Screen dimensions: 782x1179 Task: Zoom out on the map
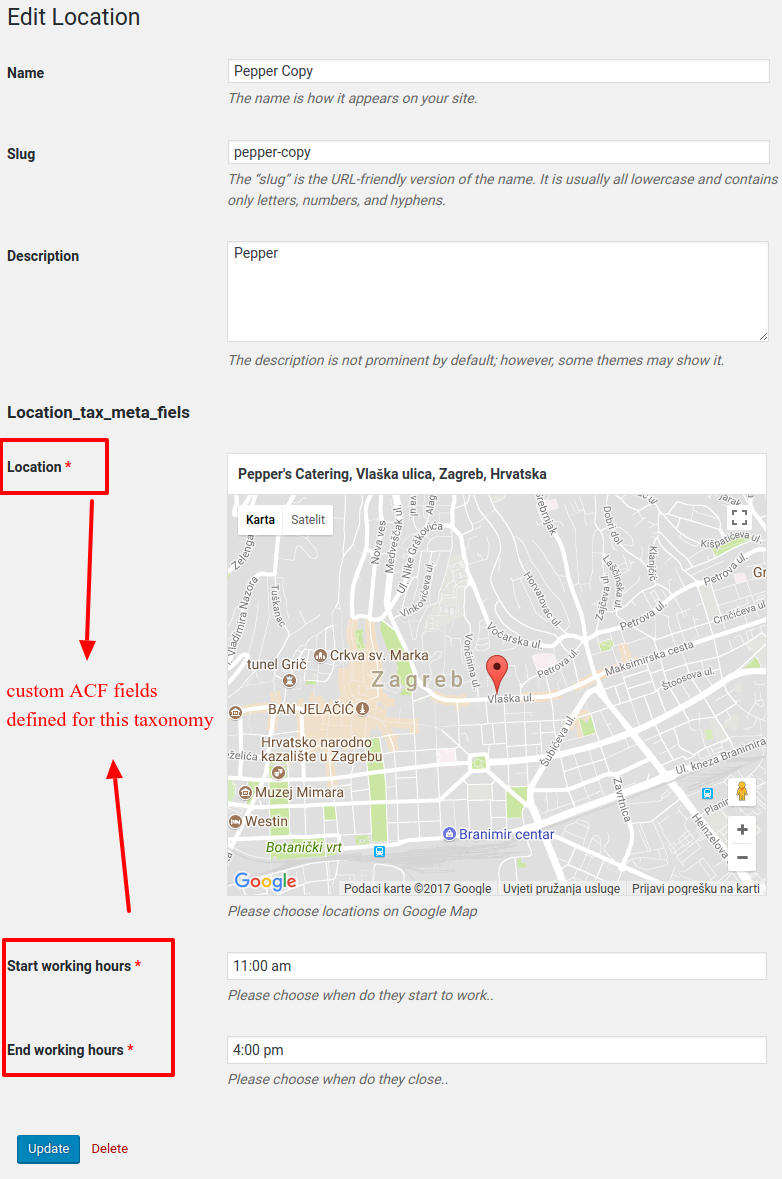pyautogui.click(x=741, y=858)
